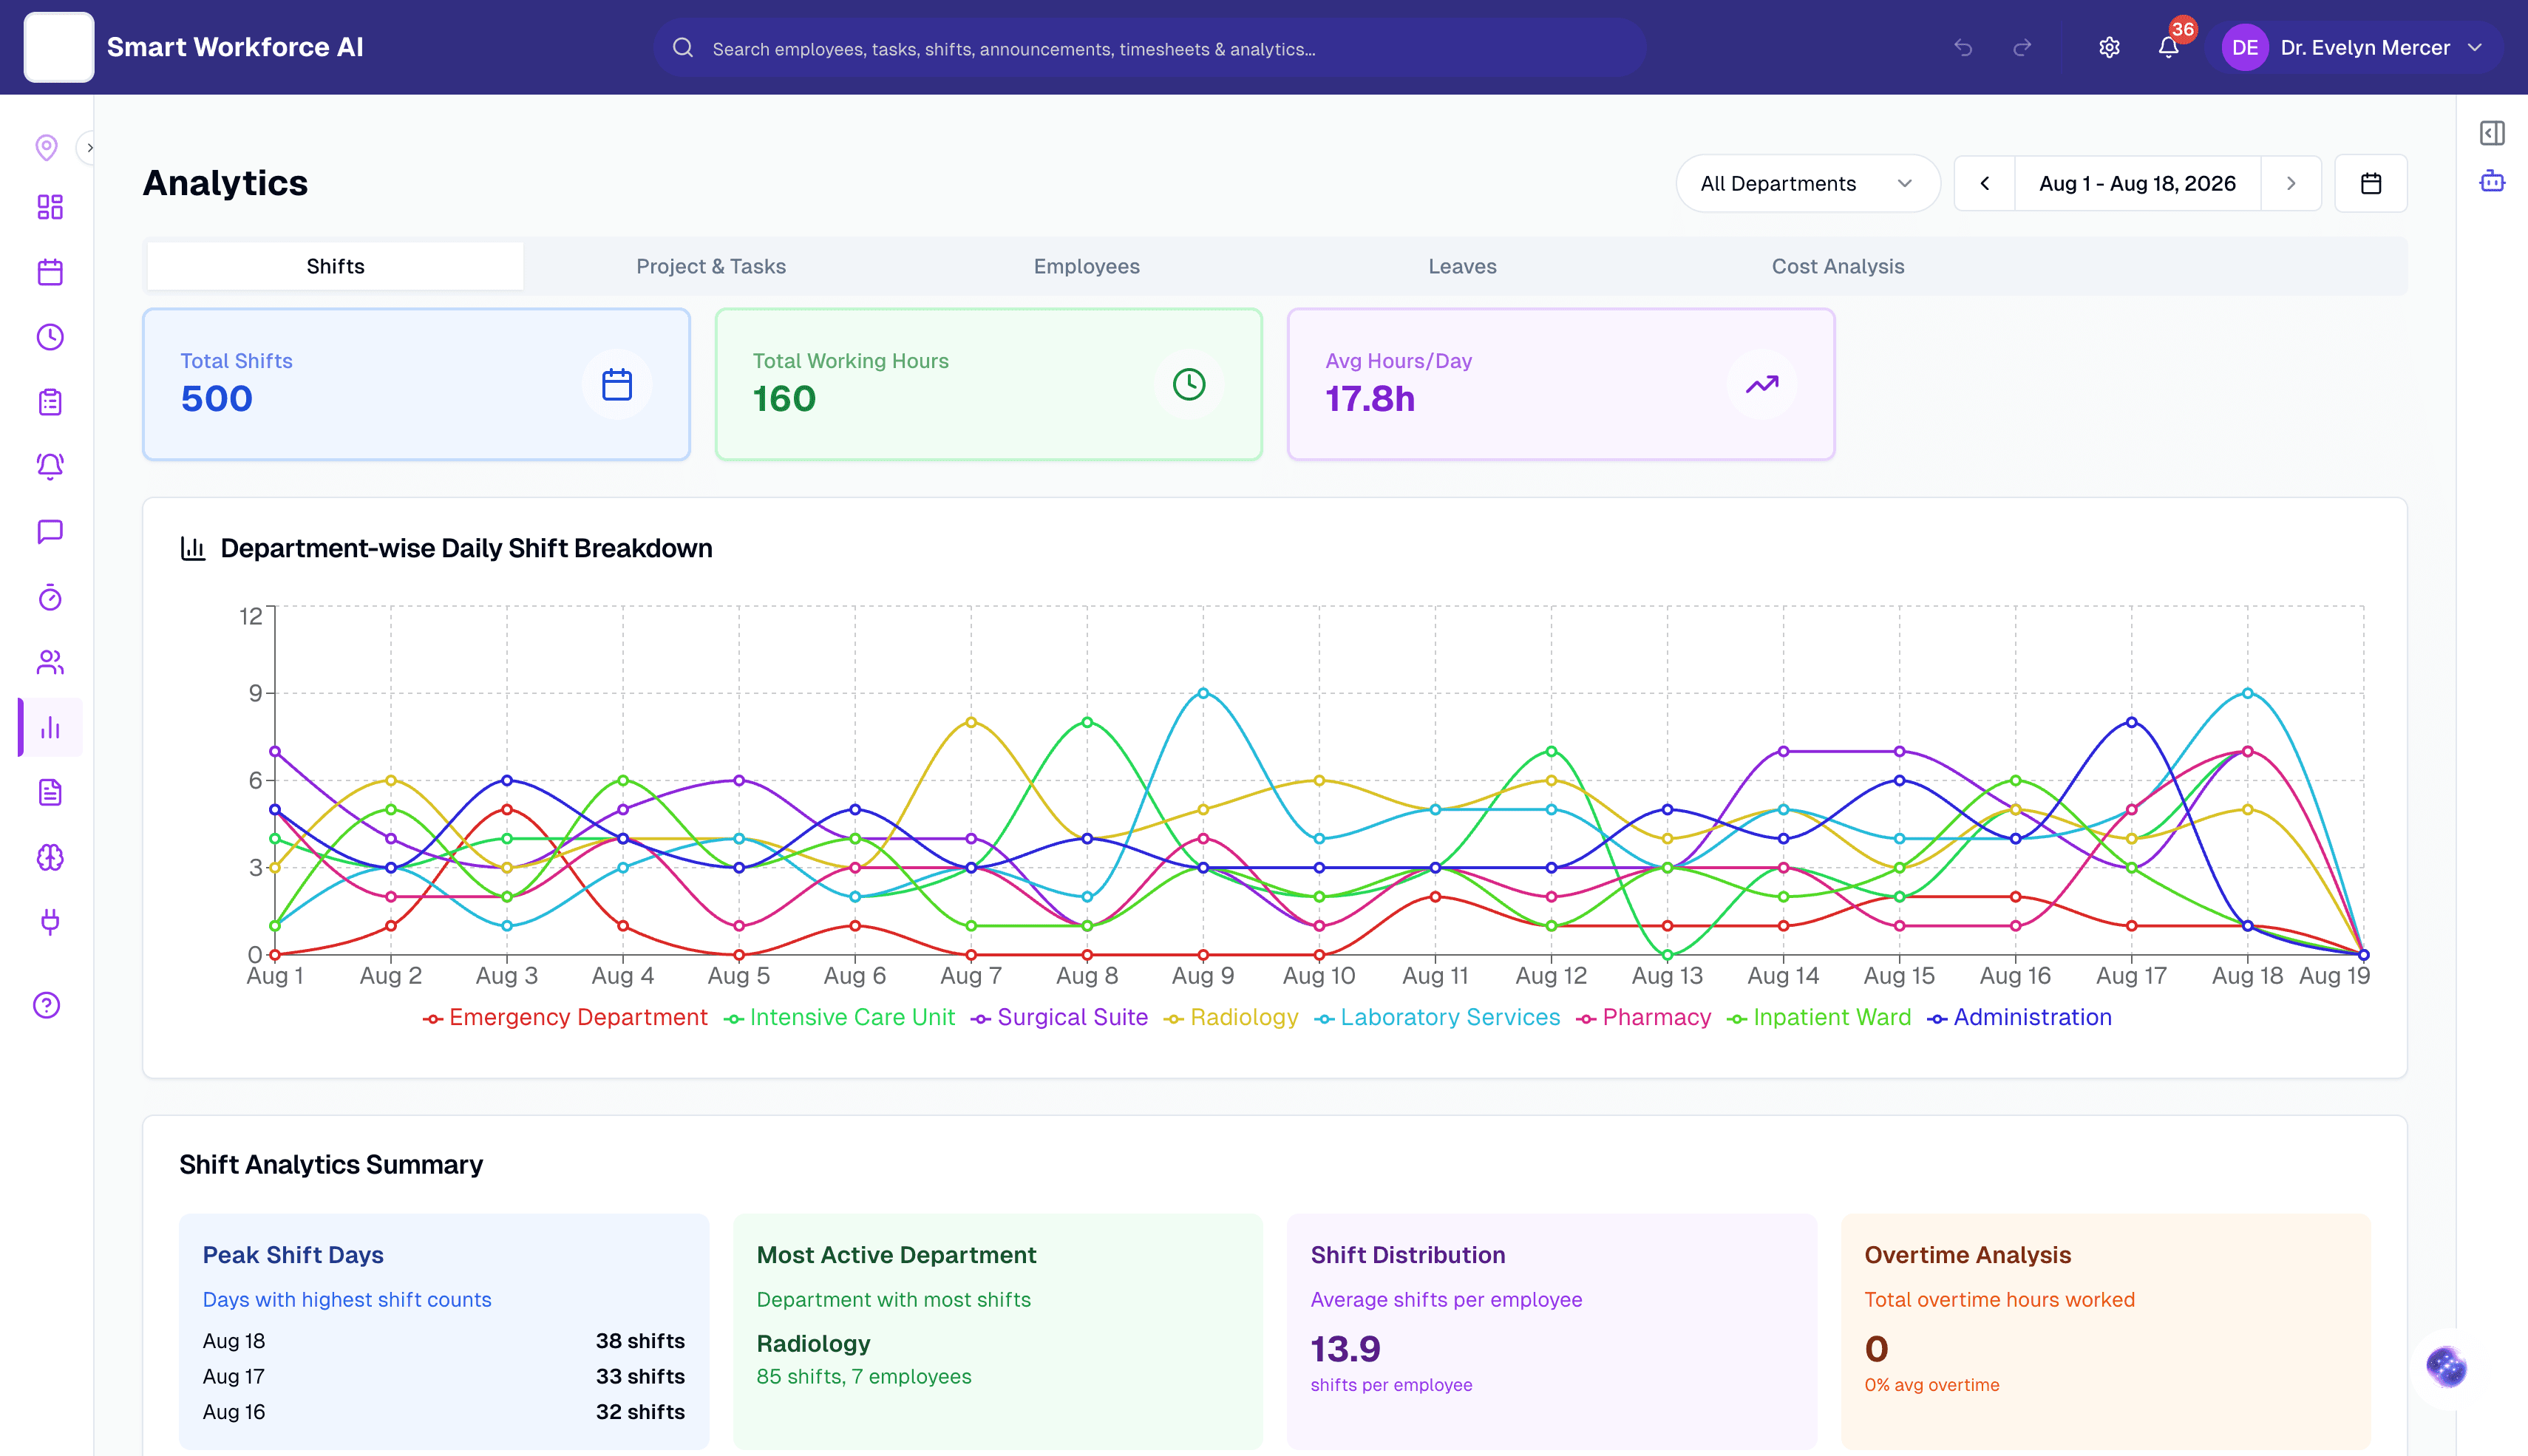Click the Aug 18 38 shifts row
The image size is (2528, 1456).
(443, 1340)
